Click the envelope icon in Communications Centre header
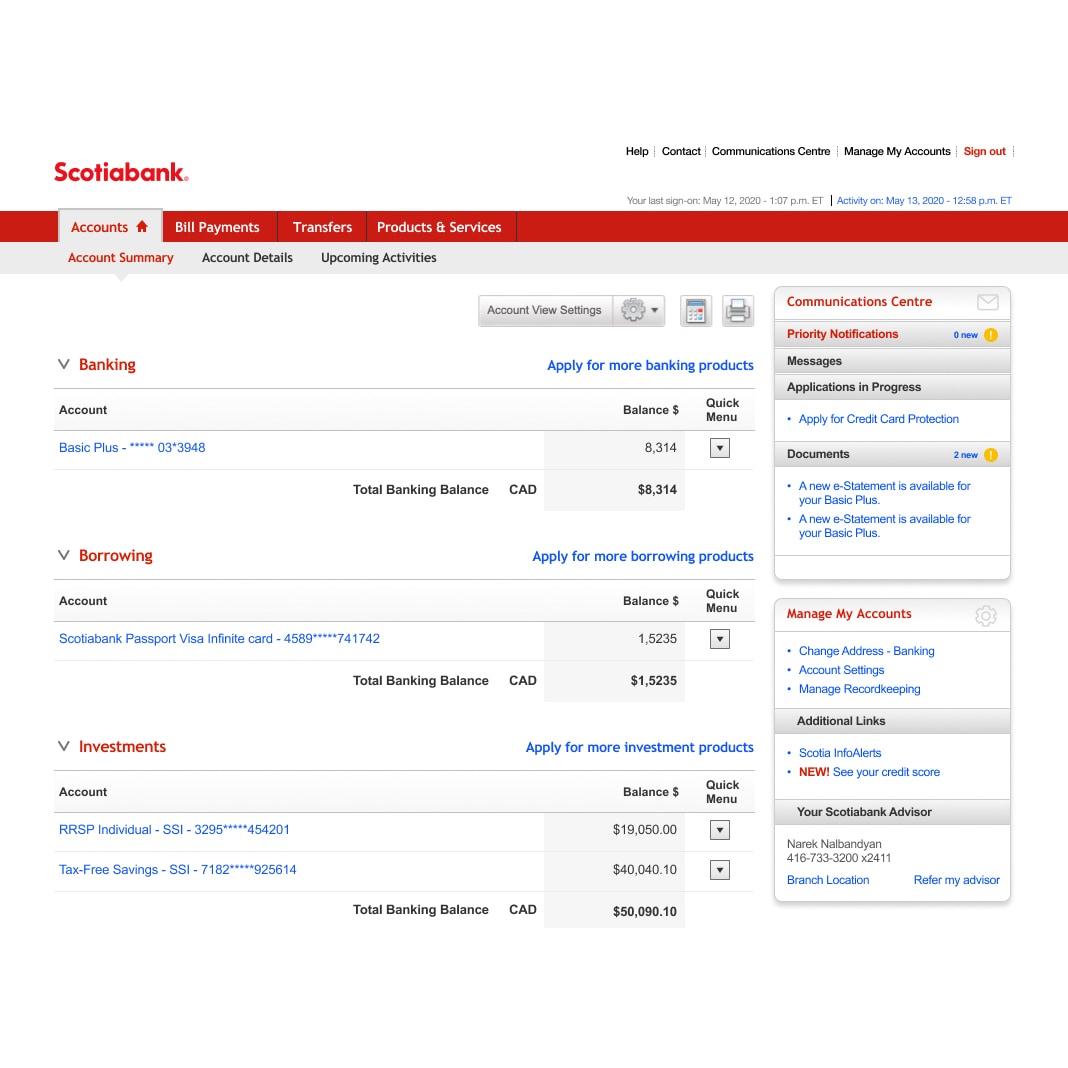Viewport: 1068px width, 1068px height. (x=988, y=301)
